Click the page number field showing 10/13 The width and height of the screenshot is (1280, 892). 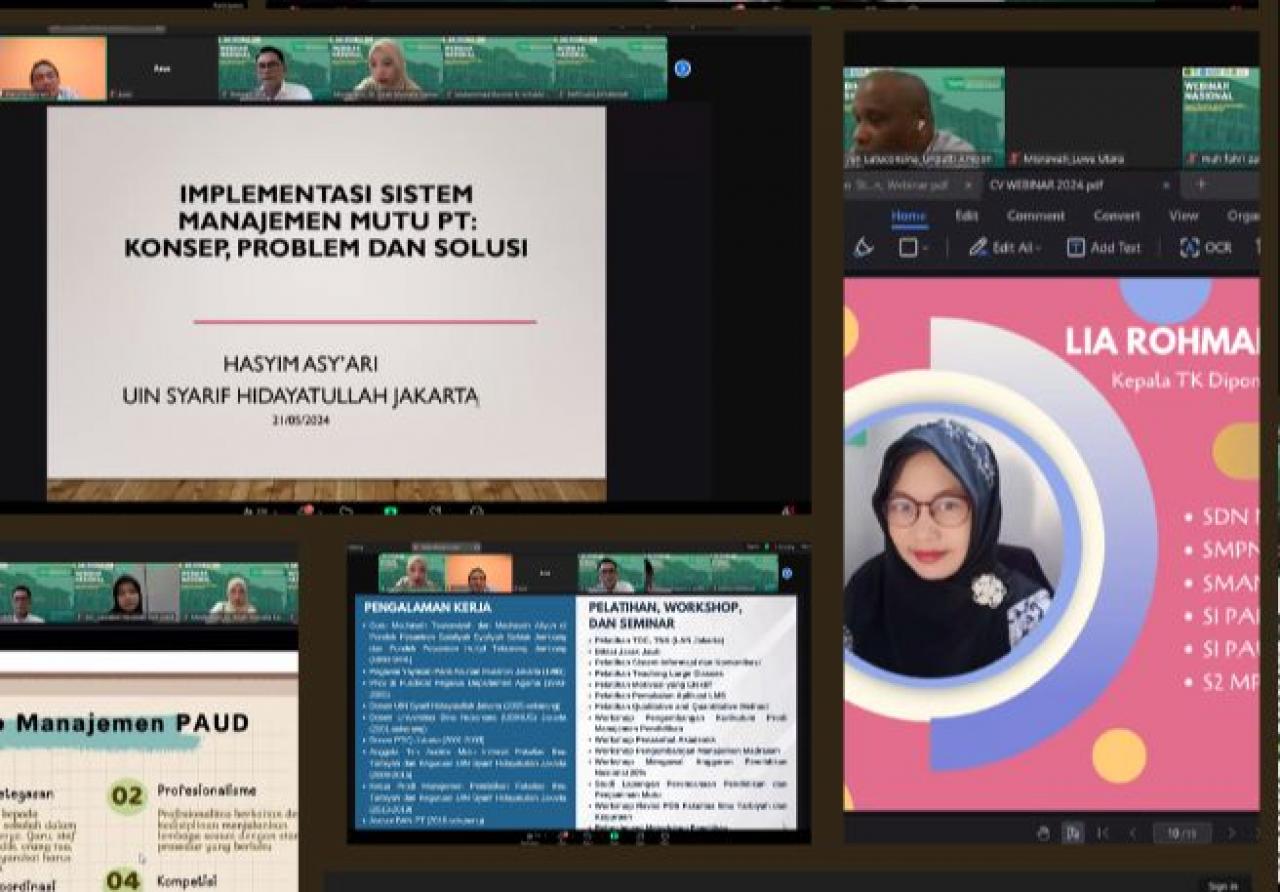click(1183, 832)
